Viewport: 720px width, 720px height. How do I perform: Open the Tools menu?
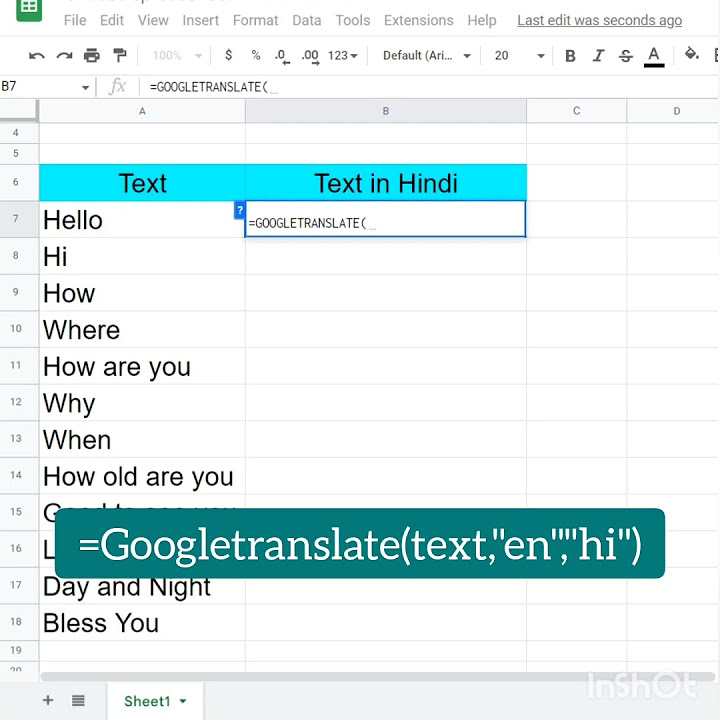(x=353, y=20)
